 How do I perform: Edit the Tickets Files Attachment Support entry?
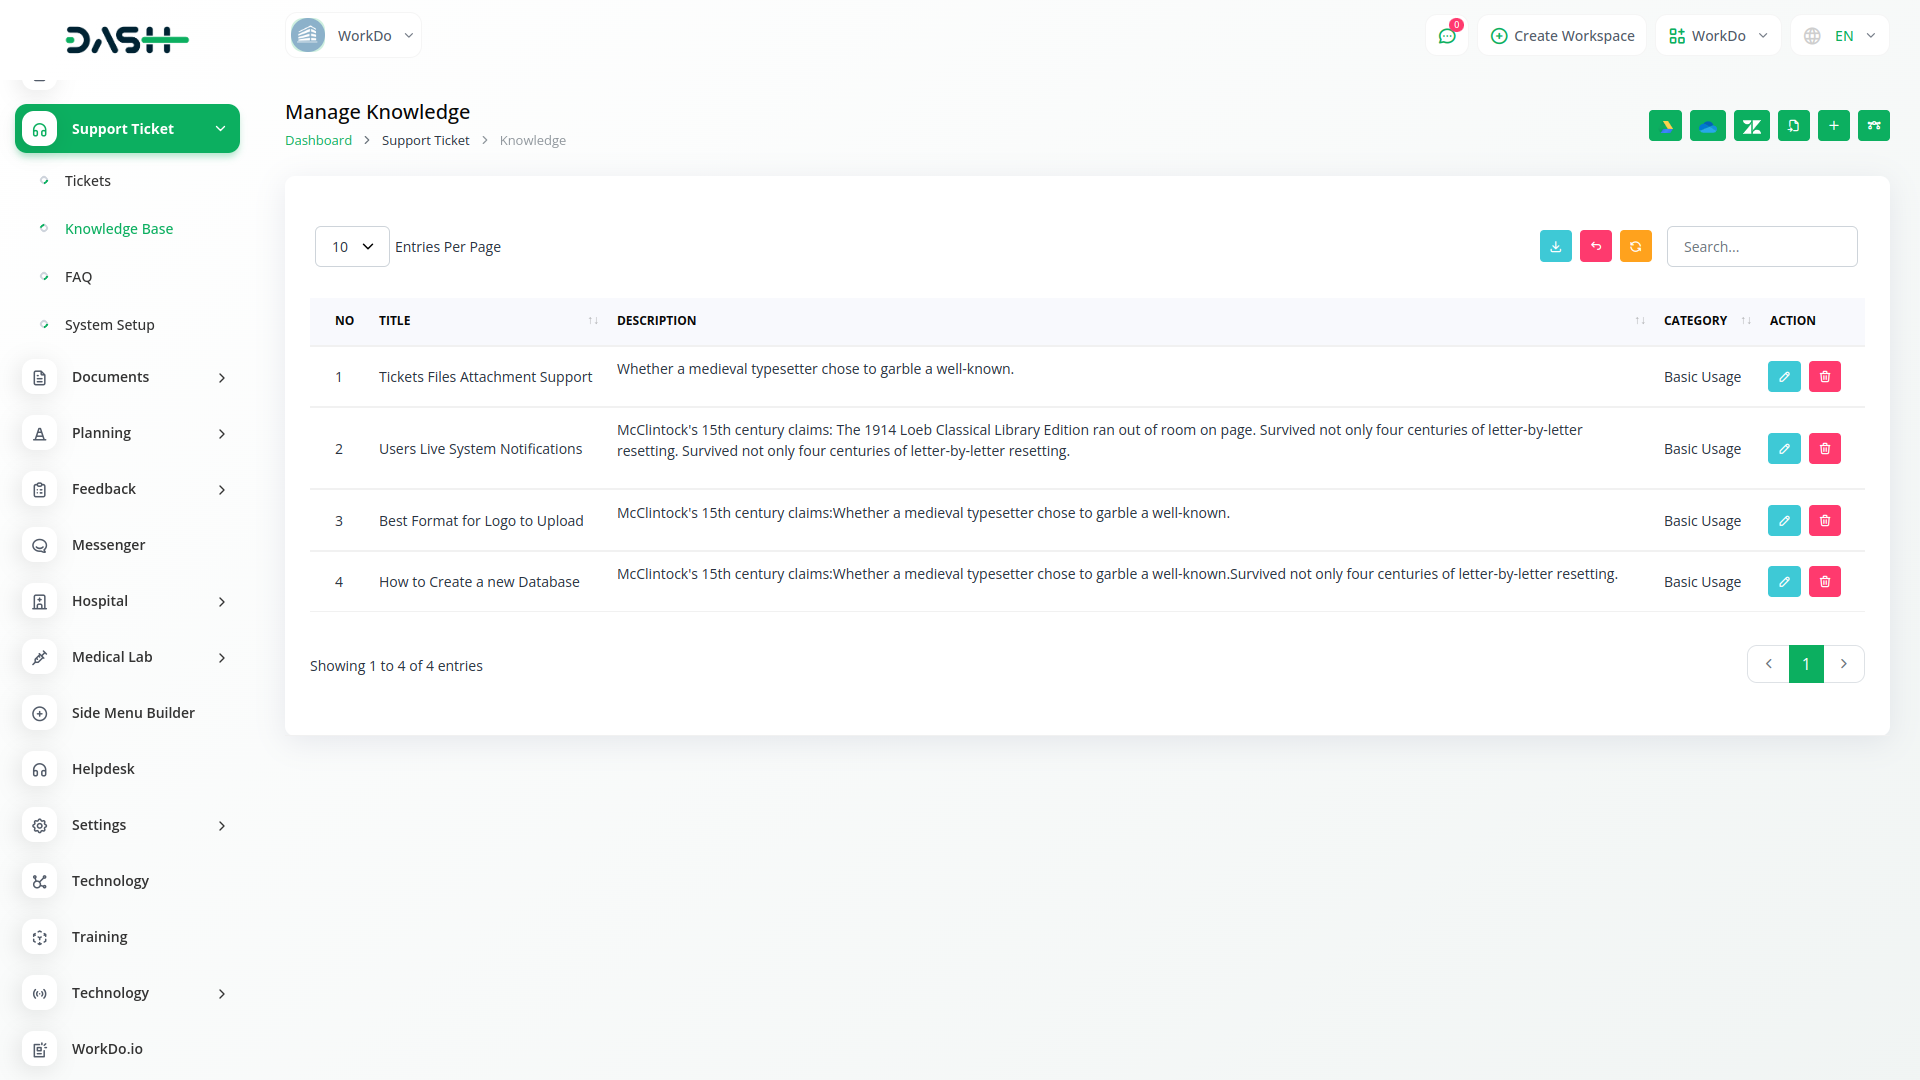1783,377
